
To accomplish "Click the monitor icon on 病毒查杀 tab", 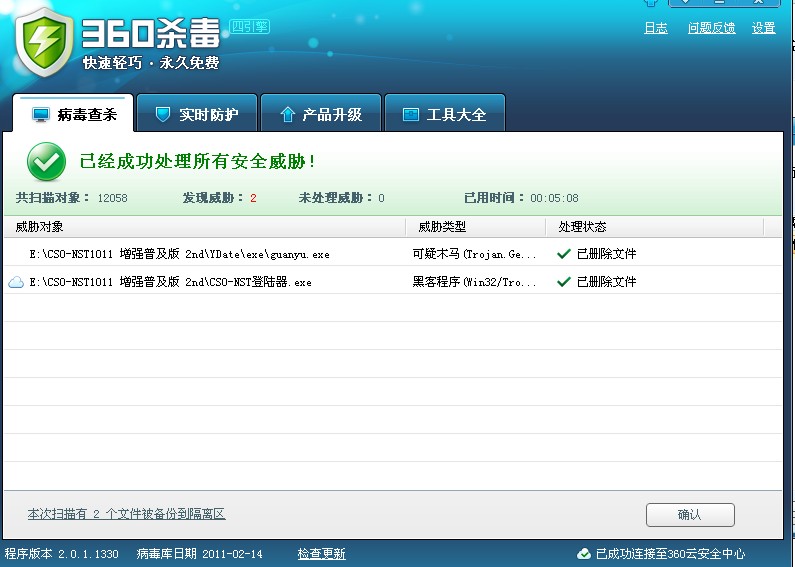I will (41, 114).
